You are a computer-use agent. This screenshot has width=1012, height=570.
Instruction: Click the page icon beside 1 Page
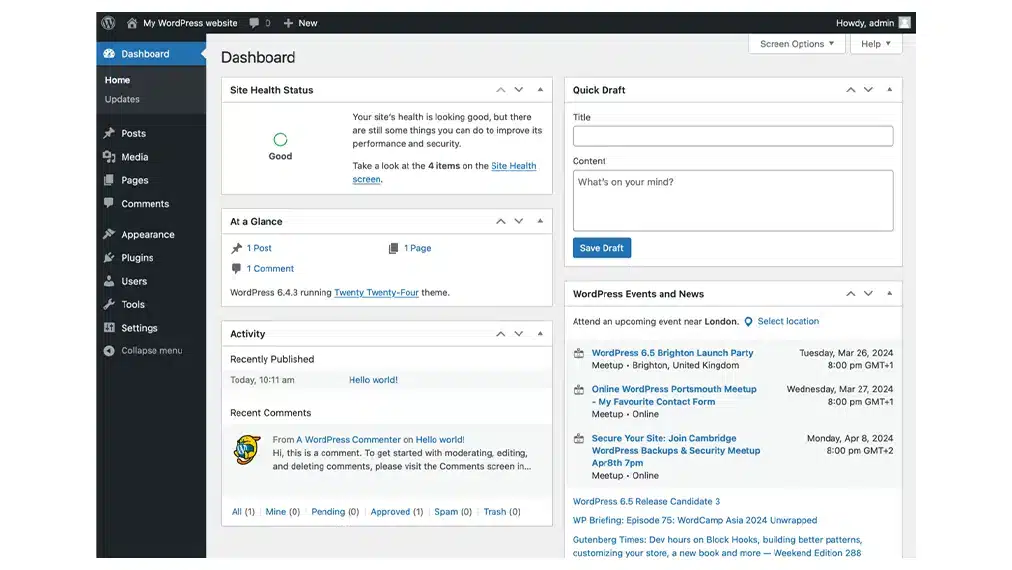393,248
